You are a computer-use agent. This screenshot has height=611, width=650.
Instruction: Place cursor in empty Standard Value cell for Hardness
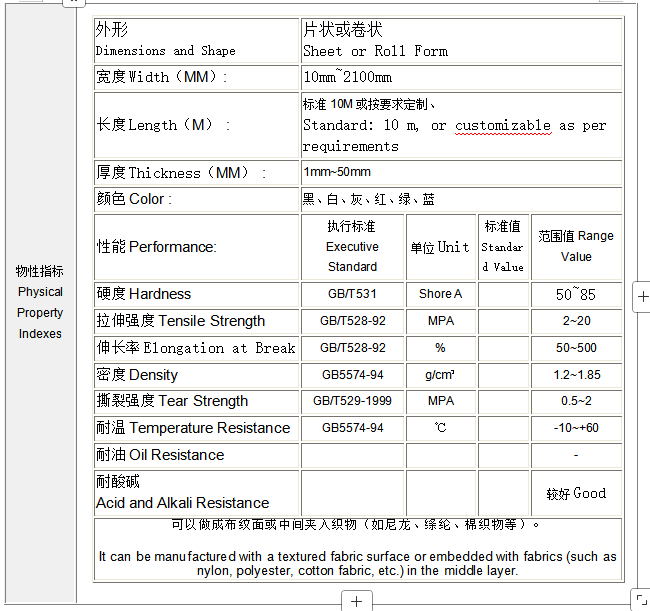(x=503, y=294)
